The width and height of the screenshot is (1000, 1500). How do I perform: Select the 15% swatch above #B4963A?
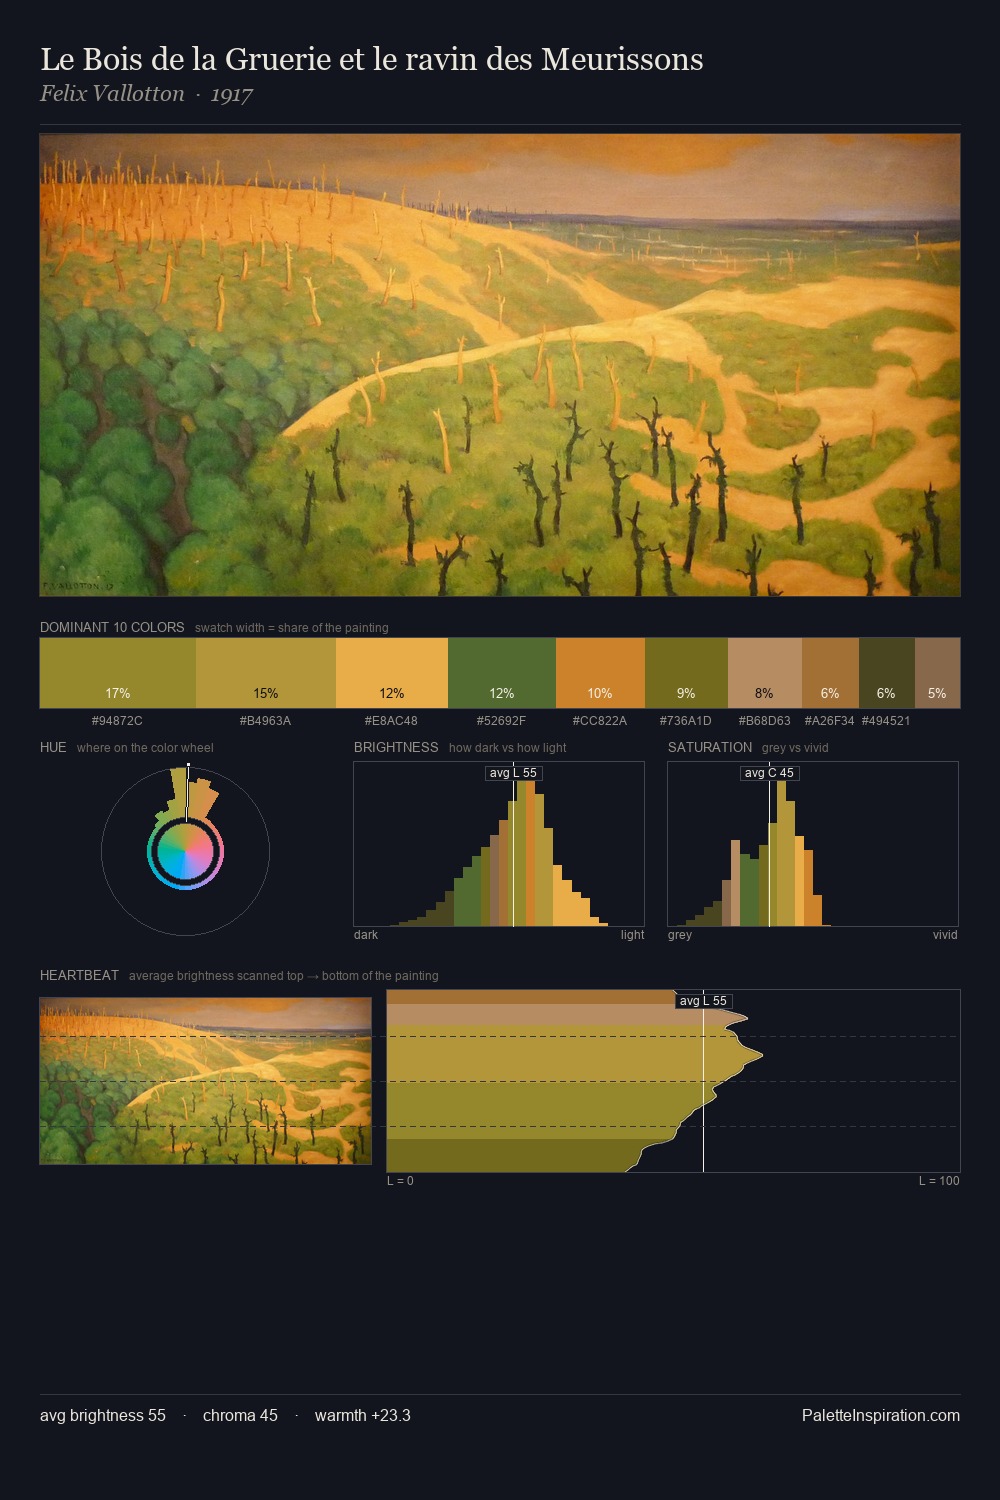pyautogui.click(x=266, y=673)
